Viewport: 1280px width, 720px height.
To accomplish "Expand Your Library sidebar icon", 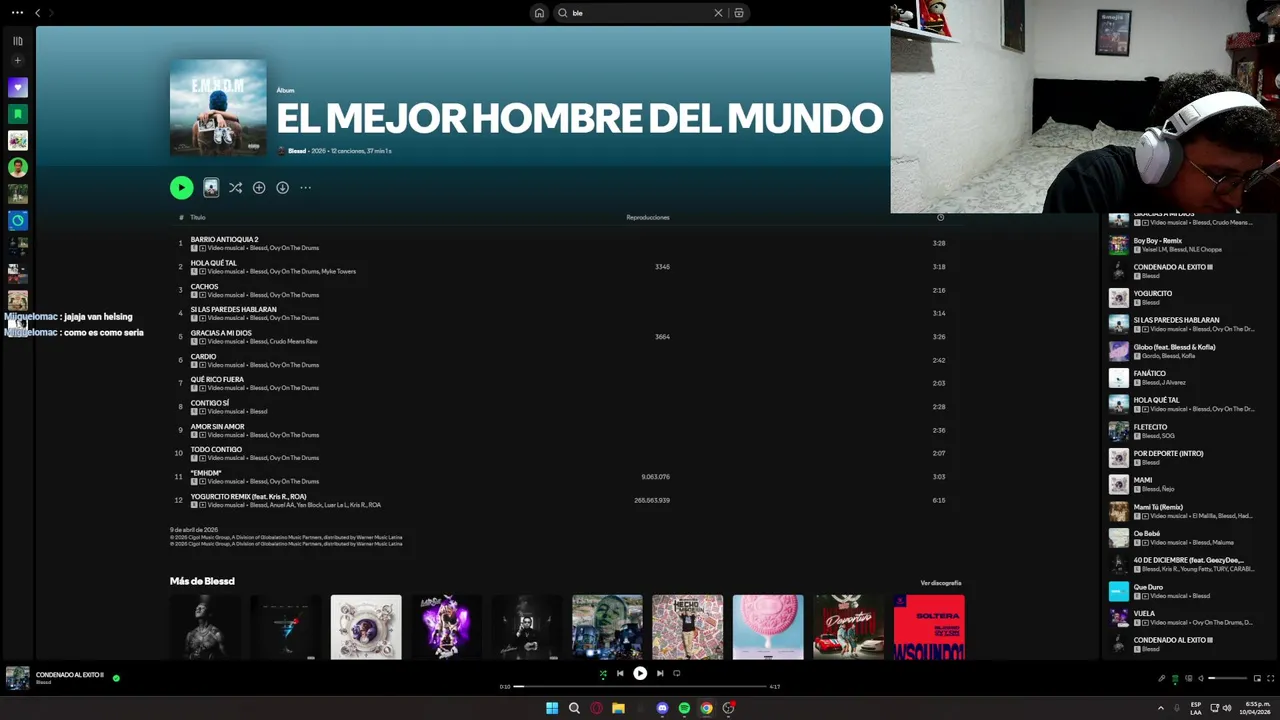I will pos(17,41).
